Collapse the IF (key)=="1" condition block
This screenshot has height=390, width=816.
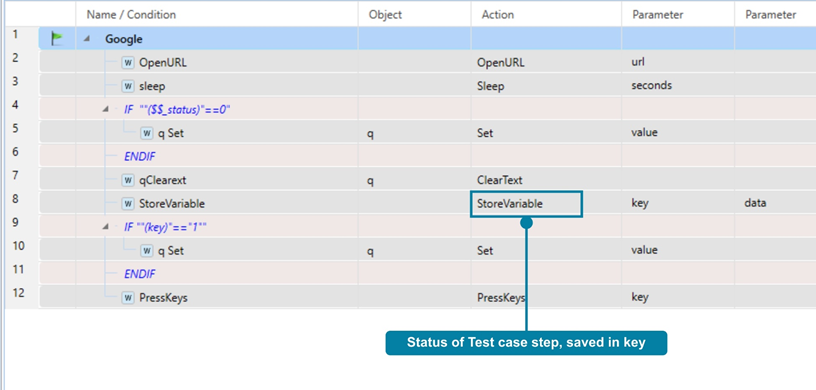tap(107, 227)
